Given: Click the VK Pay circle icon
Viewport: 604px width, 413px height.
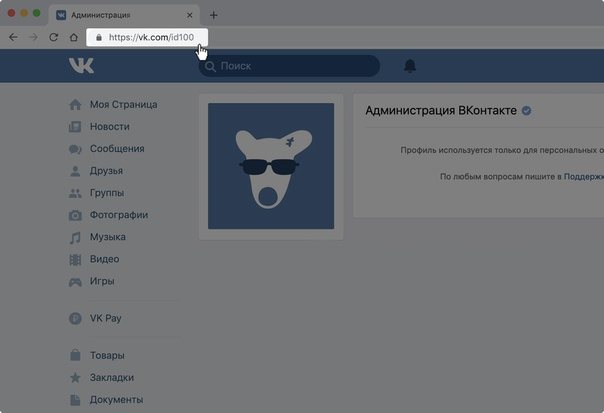Looking at the screenshot, I should pos(75,318).
